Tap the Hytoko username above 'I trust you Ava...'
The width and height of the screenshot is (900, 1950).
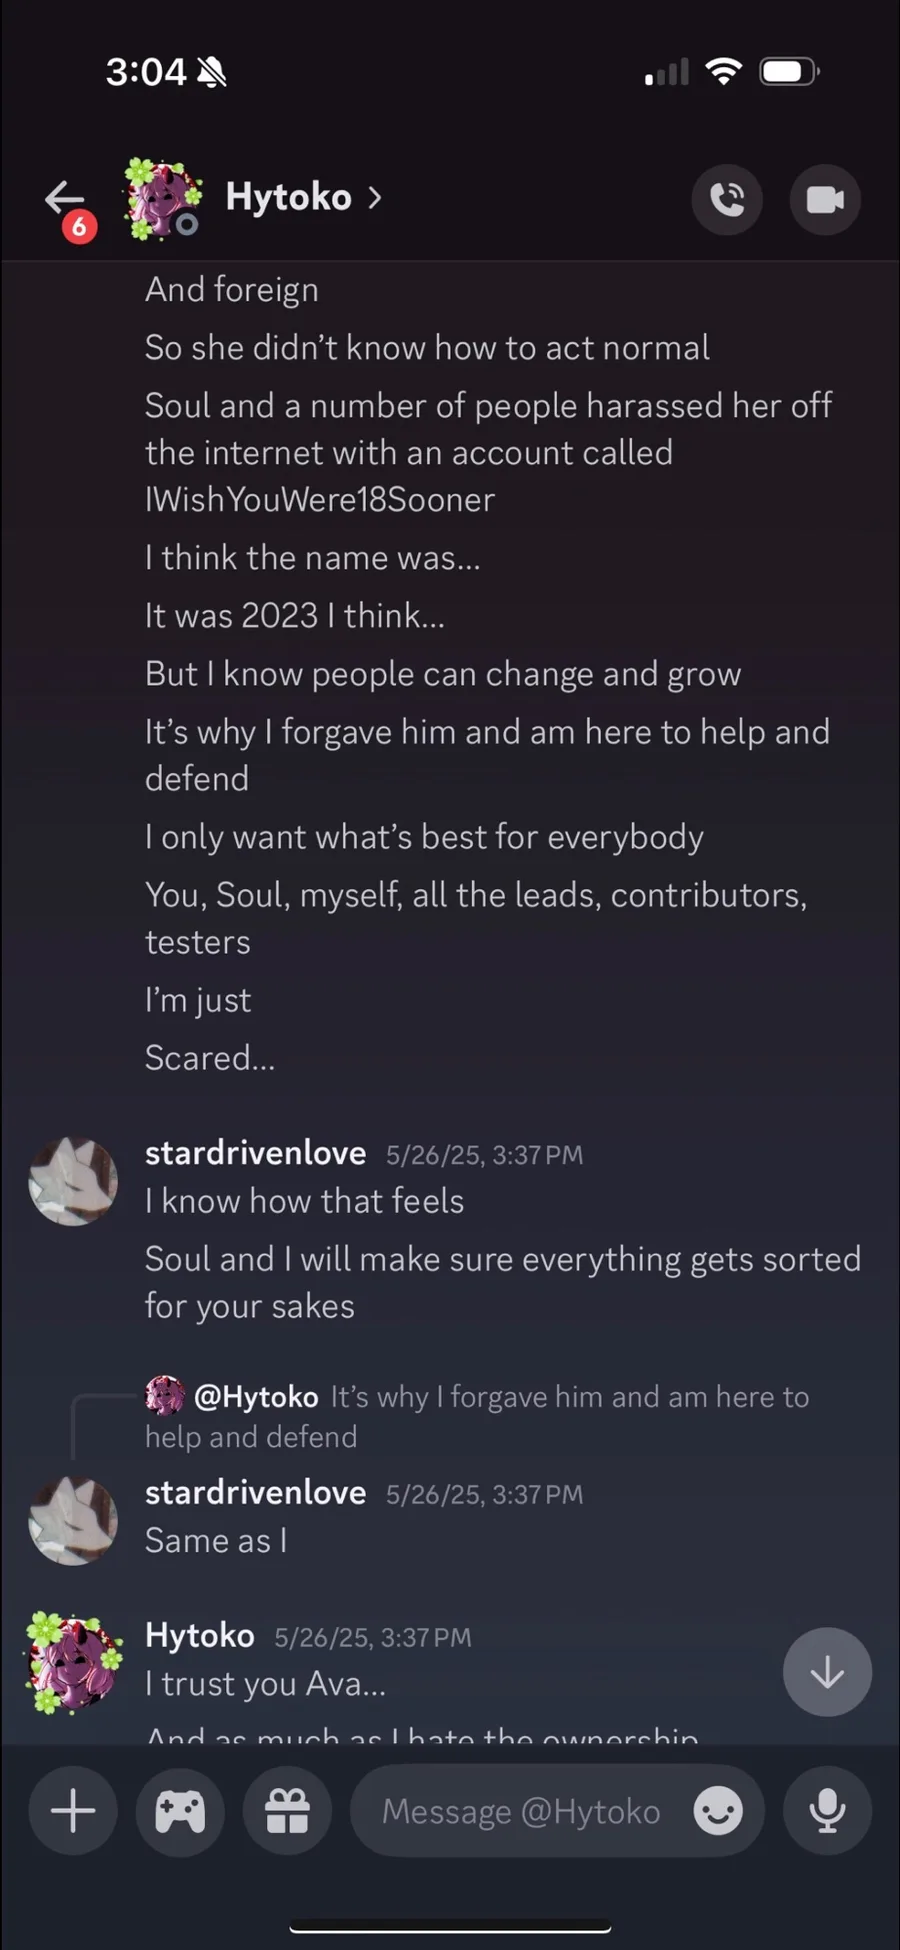(200, 1636)
